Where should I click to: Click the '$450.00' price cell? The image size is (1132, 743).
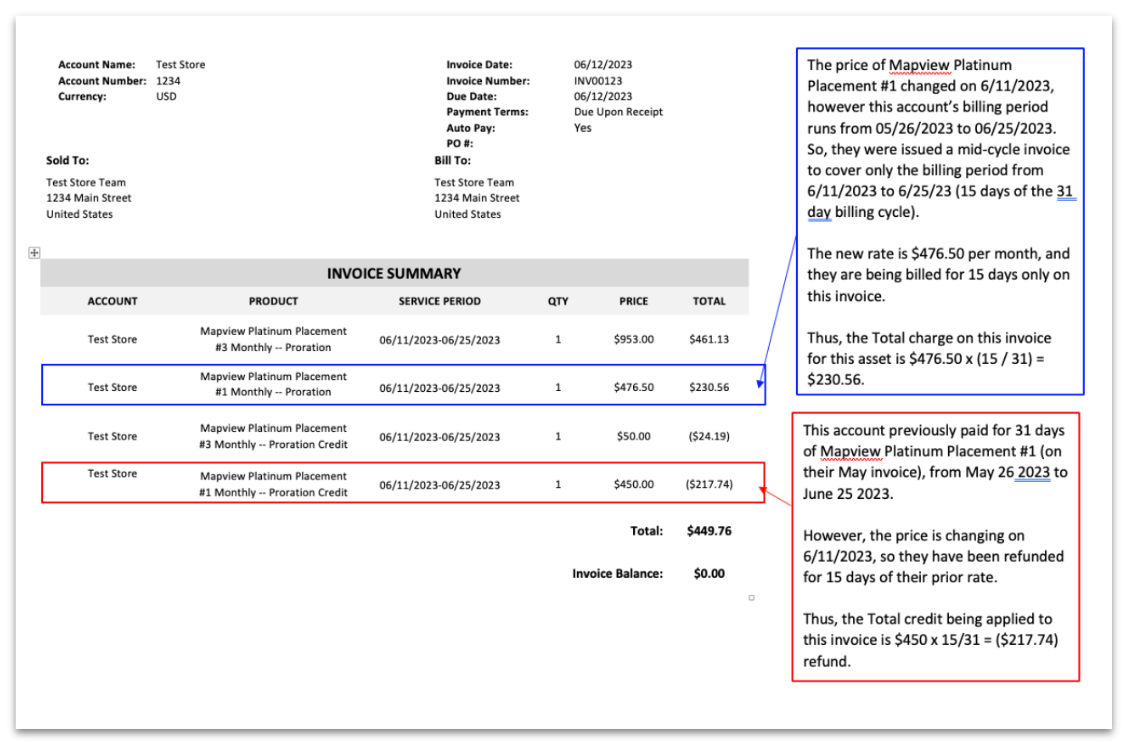coord(634,485)
